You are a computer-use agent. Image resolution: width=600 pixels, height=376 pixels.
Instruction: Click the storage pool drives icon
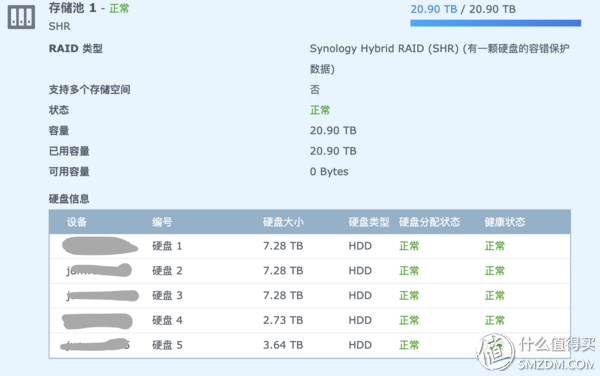(21, 16)
